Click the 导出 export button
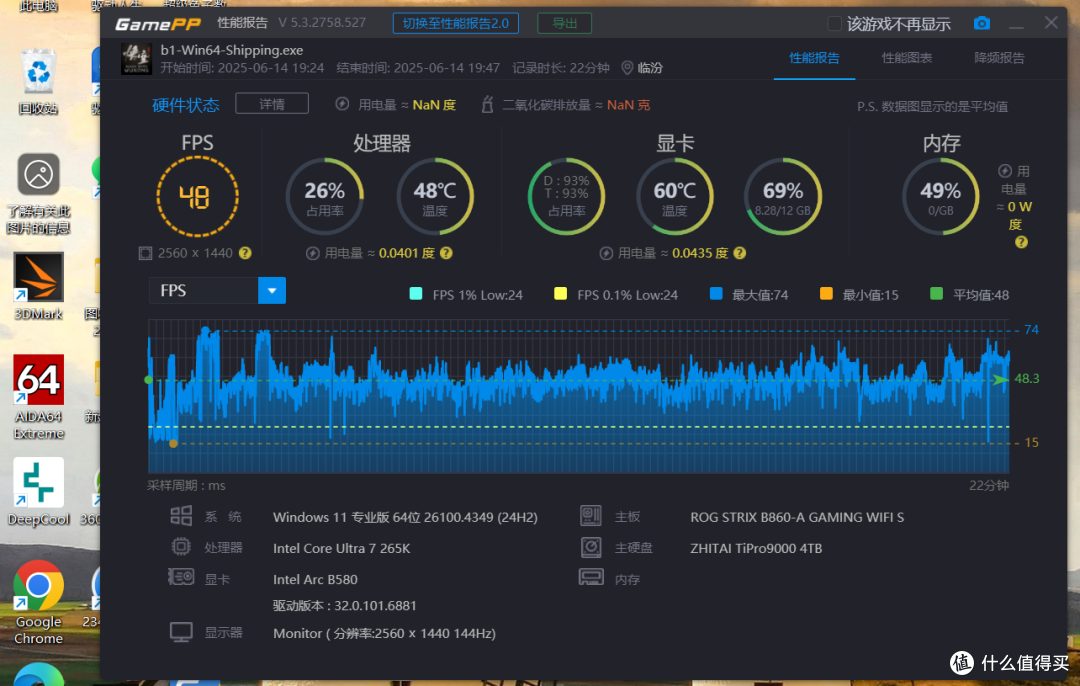Screen dimensions: 1080x686 [564, 22]
